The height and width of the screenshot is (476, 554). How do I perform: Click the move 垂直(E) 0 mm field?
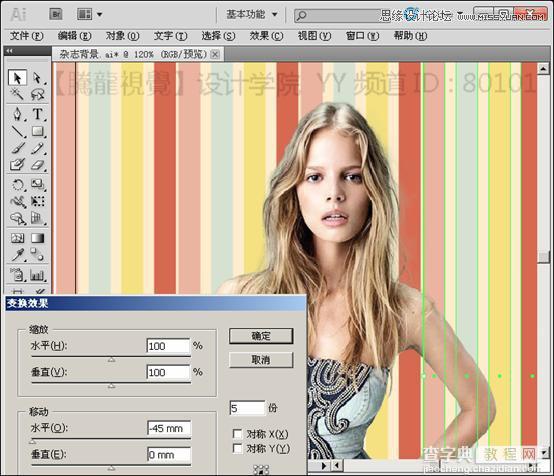[x=169, y=454]
